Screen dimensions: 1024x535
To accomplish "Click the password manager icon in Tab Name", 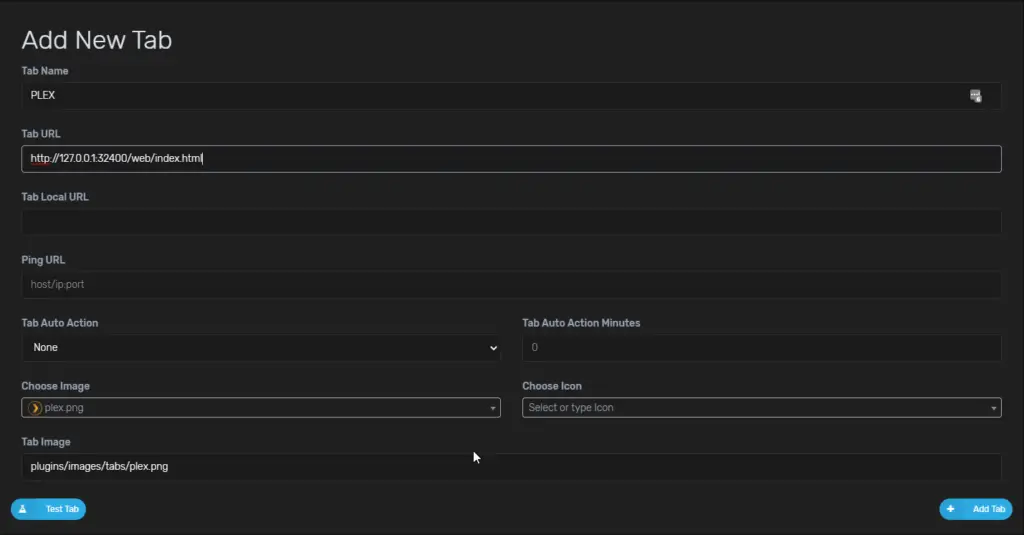I will click(975, 96).
